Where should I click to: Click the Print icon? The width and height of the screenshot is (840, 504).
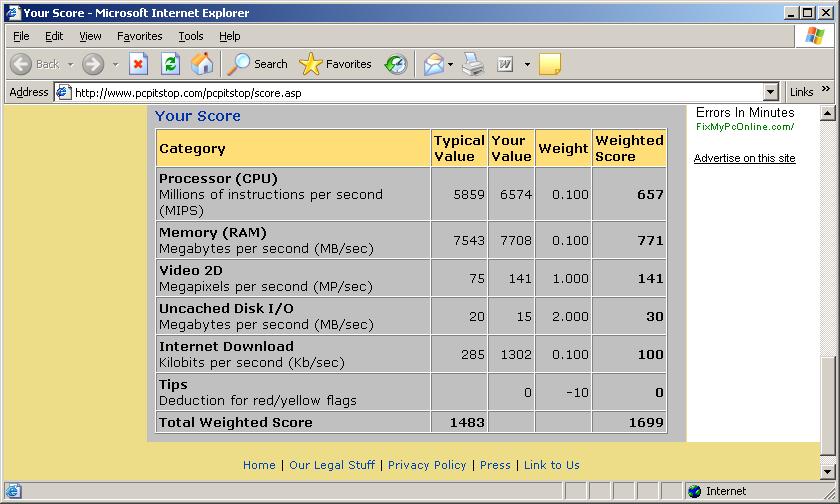(473, 64)
